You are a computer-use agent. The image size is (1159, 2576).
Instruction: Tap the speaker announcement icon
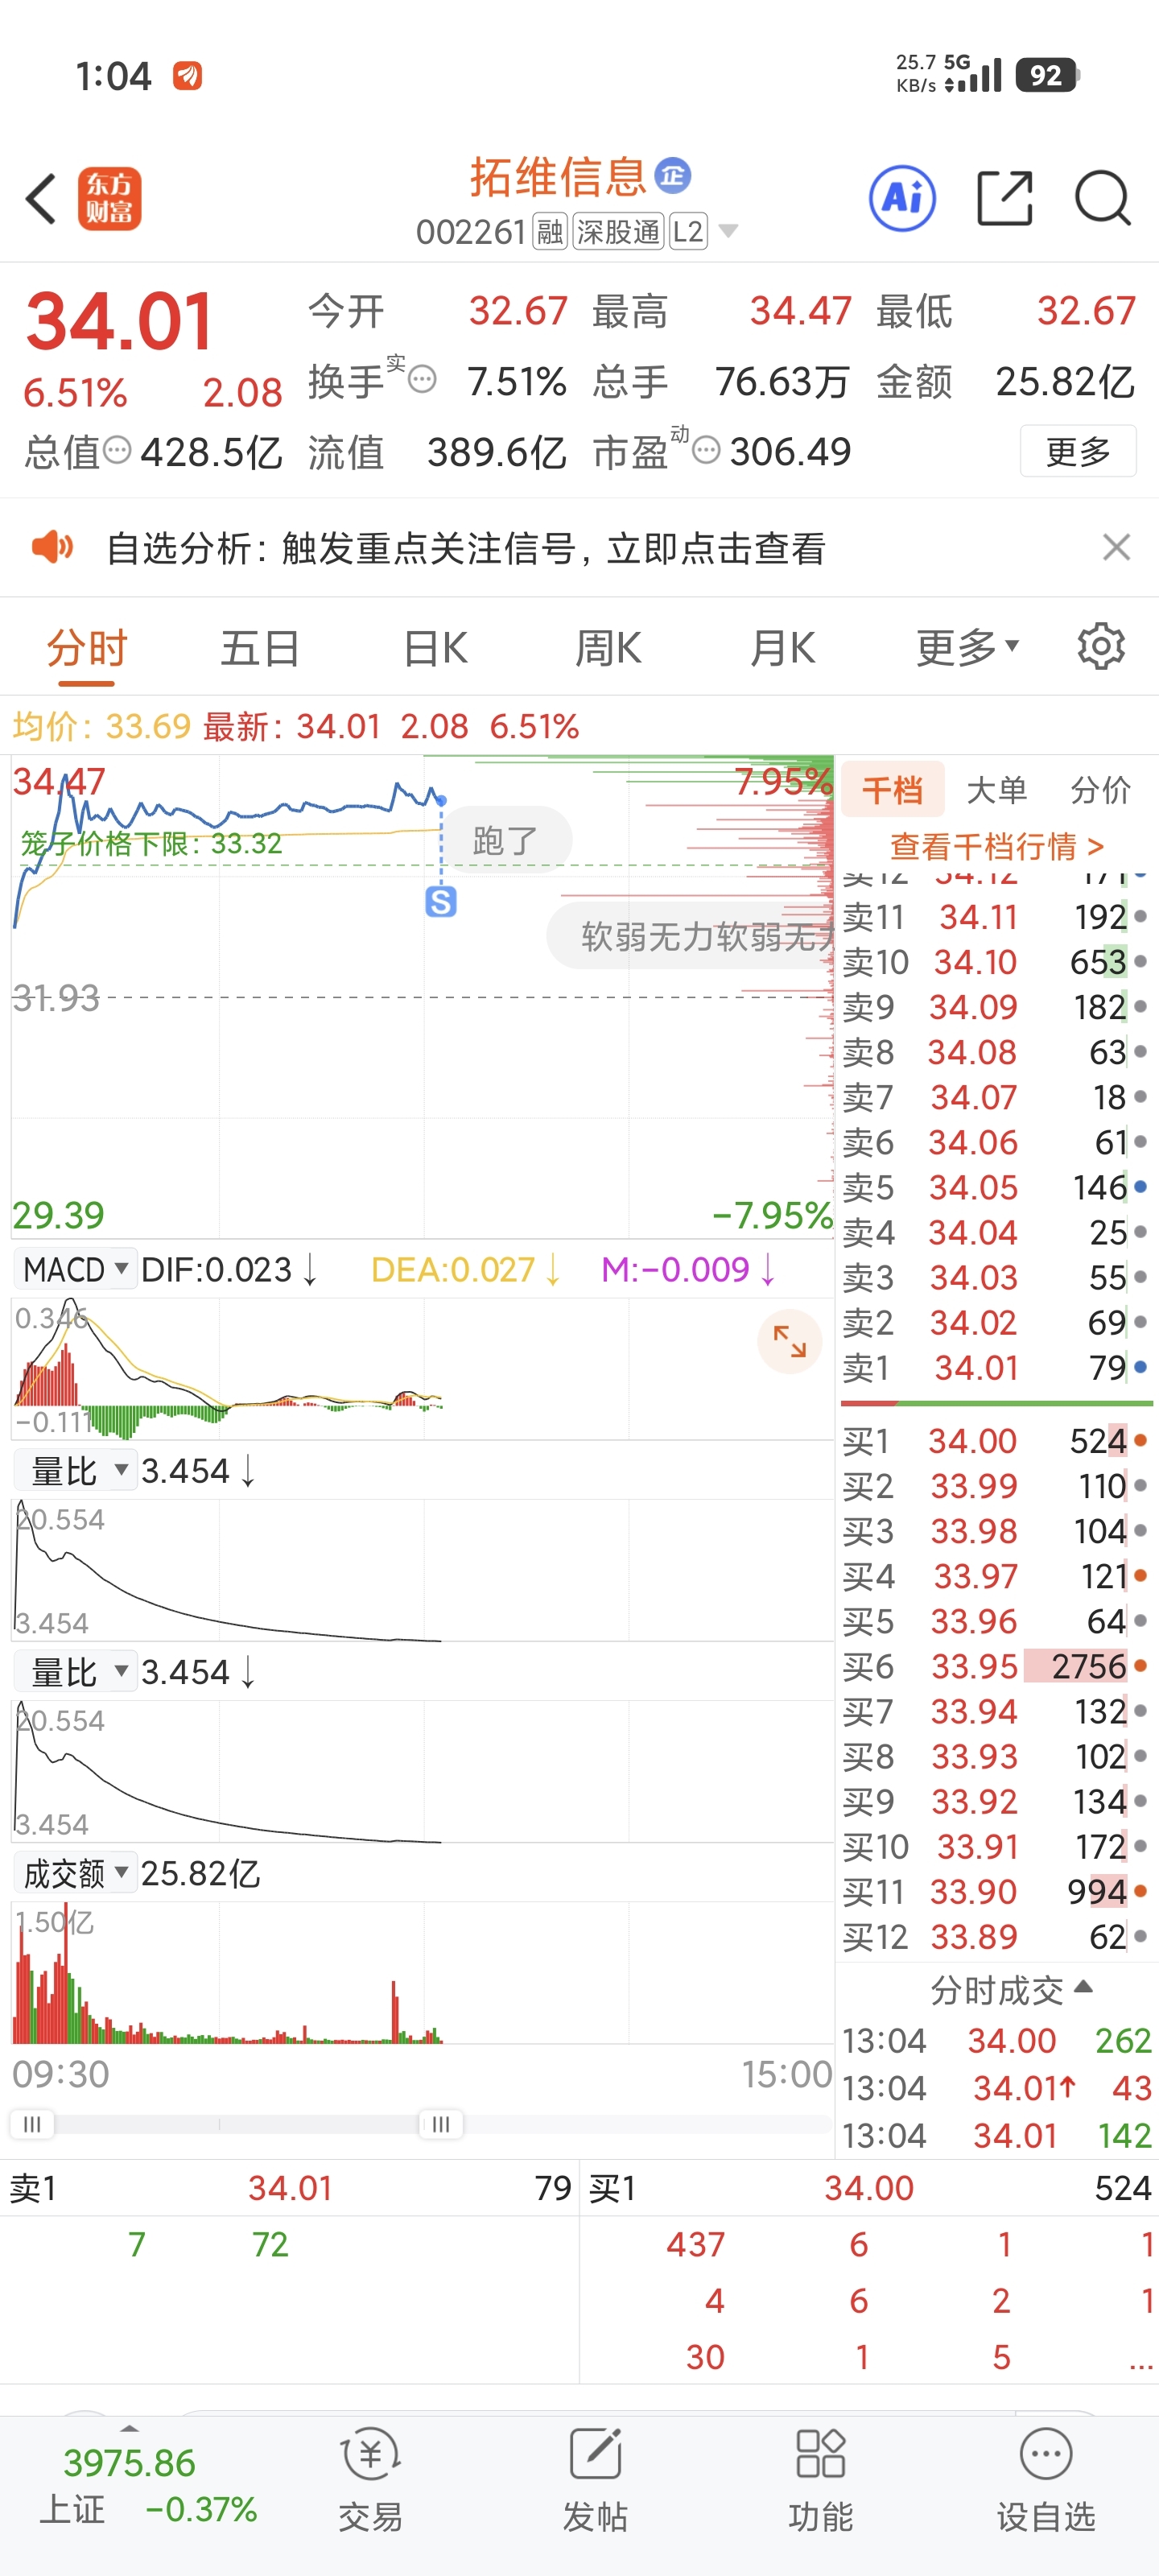click(52, 547)
